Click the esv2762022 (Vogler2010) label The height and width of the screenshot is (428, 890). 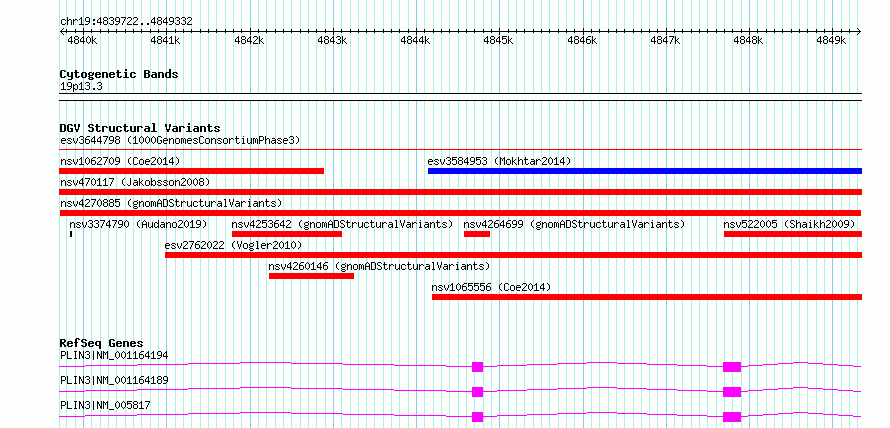233,245
